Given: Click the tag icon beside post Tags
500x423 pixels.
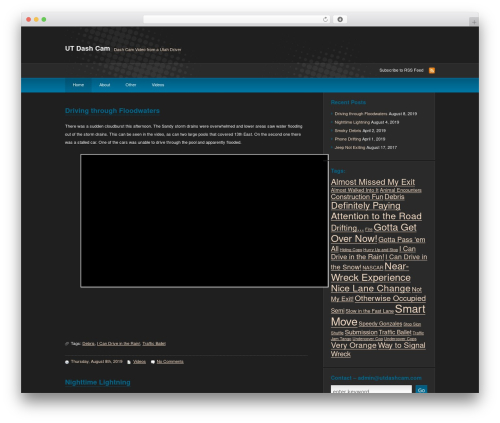Looking at the screenshot, I should [67, 344].
